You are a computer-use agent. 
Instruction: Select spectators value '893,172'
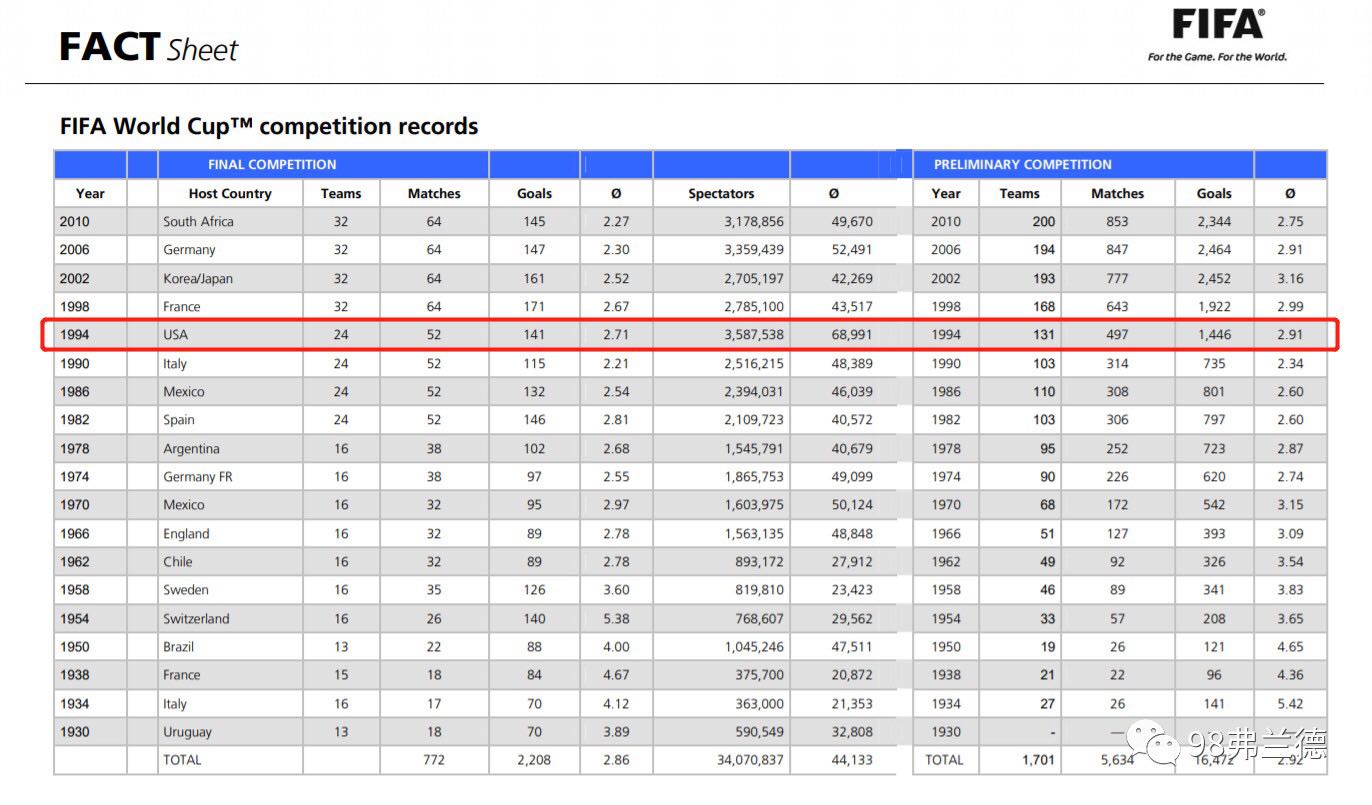(x=760, y=562)
